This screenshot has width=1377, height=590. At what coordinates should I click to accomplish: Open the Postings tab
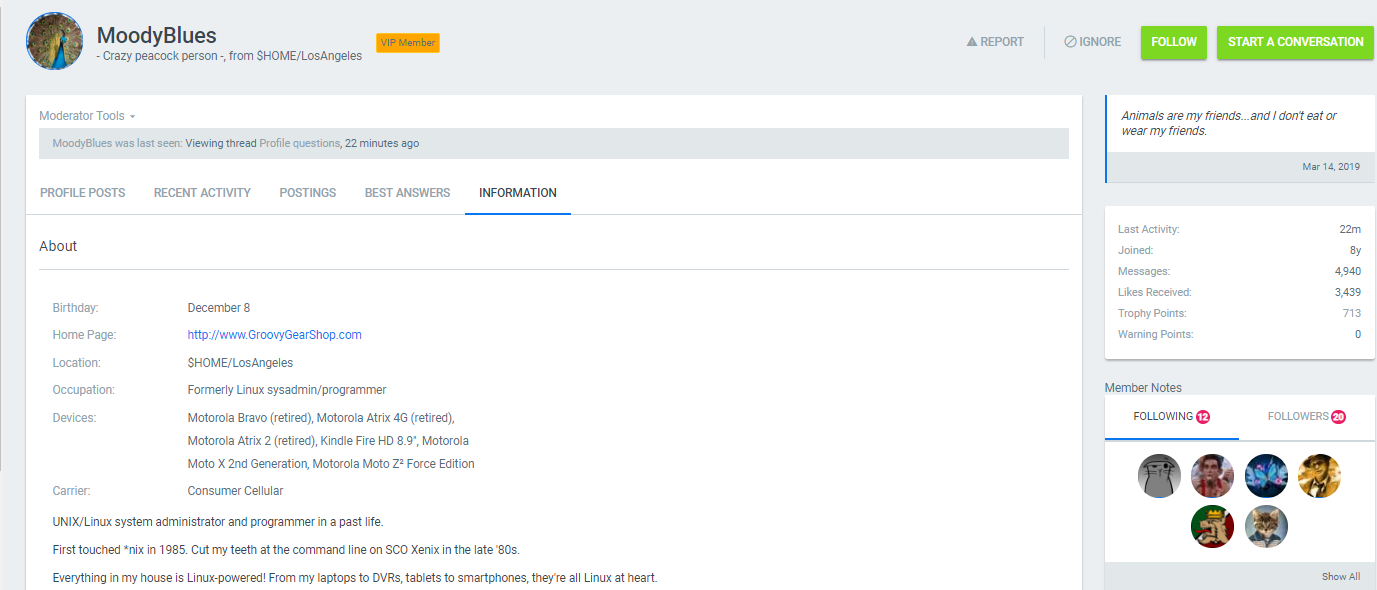coord(307,193)
